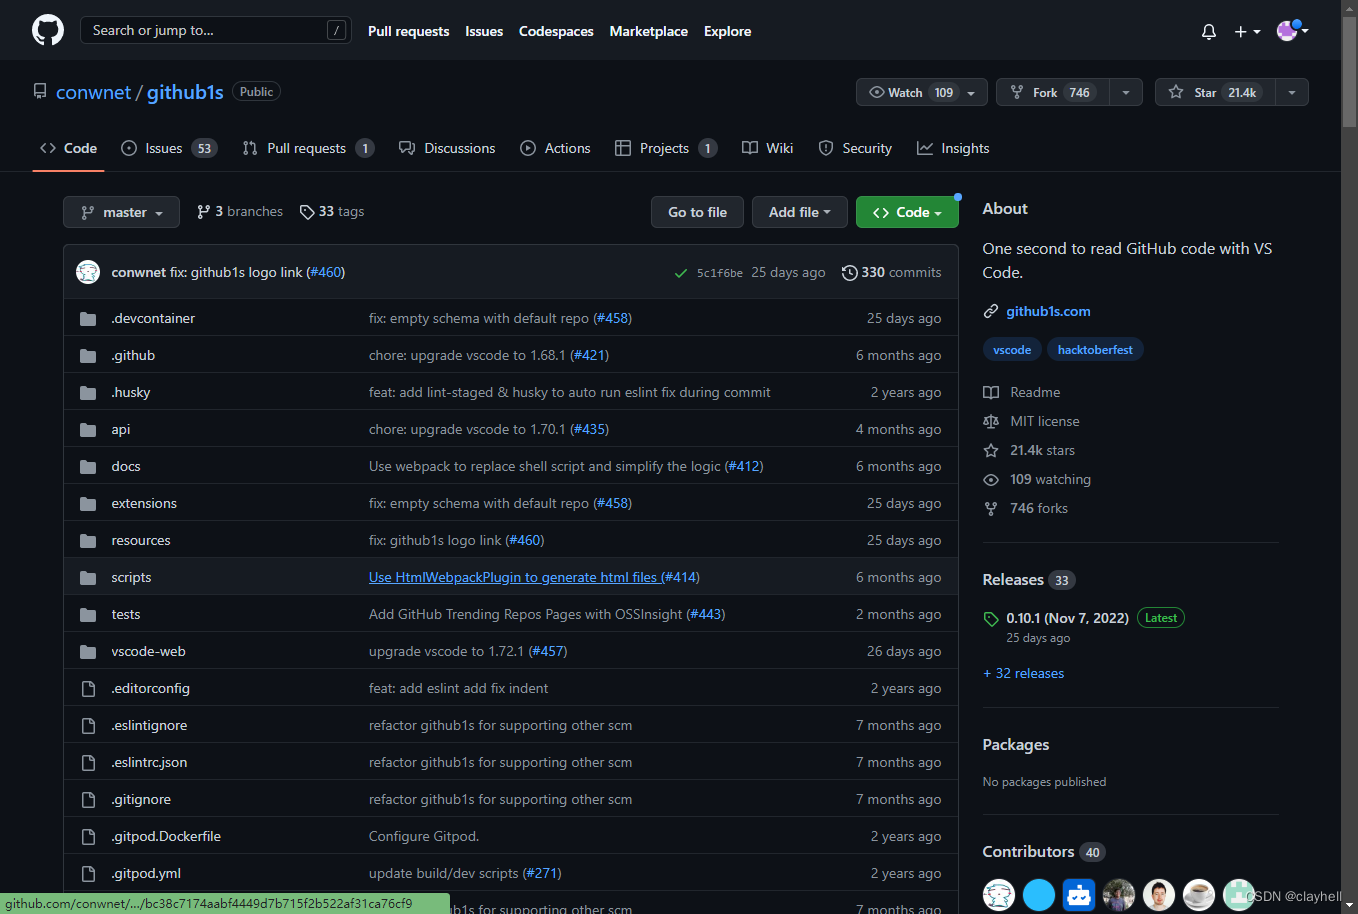Click the blue circle contributor avatar
The height and width of the screenshot is (914, 1358).
coord(1039,895)
